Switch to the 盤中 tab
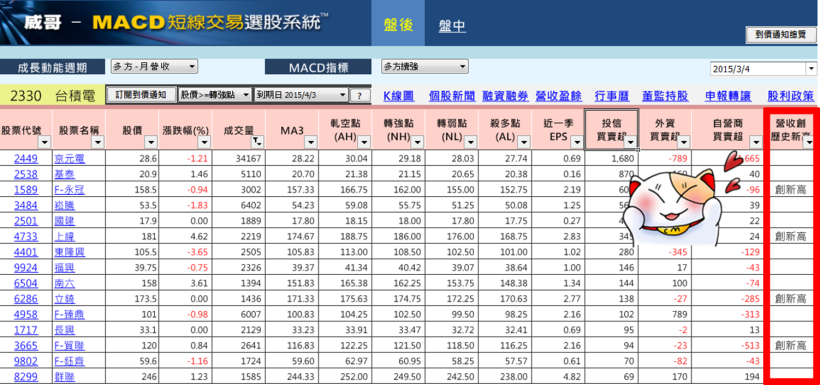Viewport: 820px width, 385px height. click(452, 26)
